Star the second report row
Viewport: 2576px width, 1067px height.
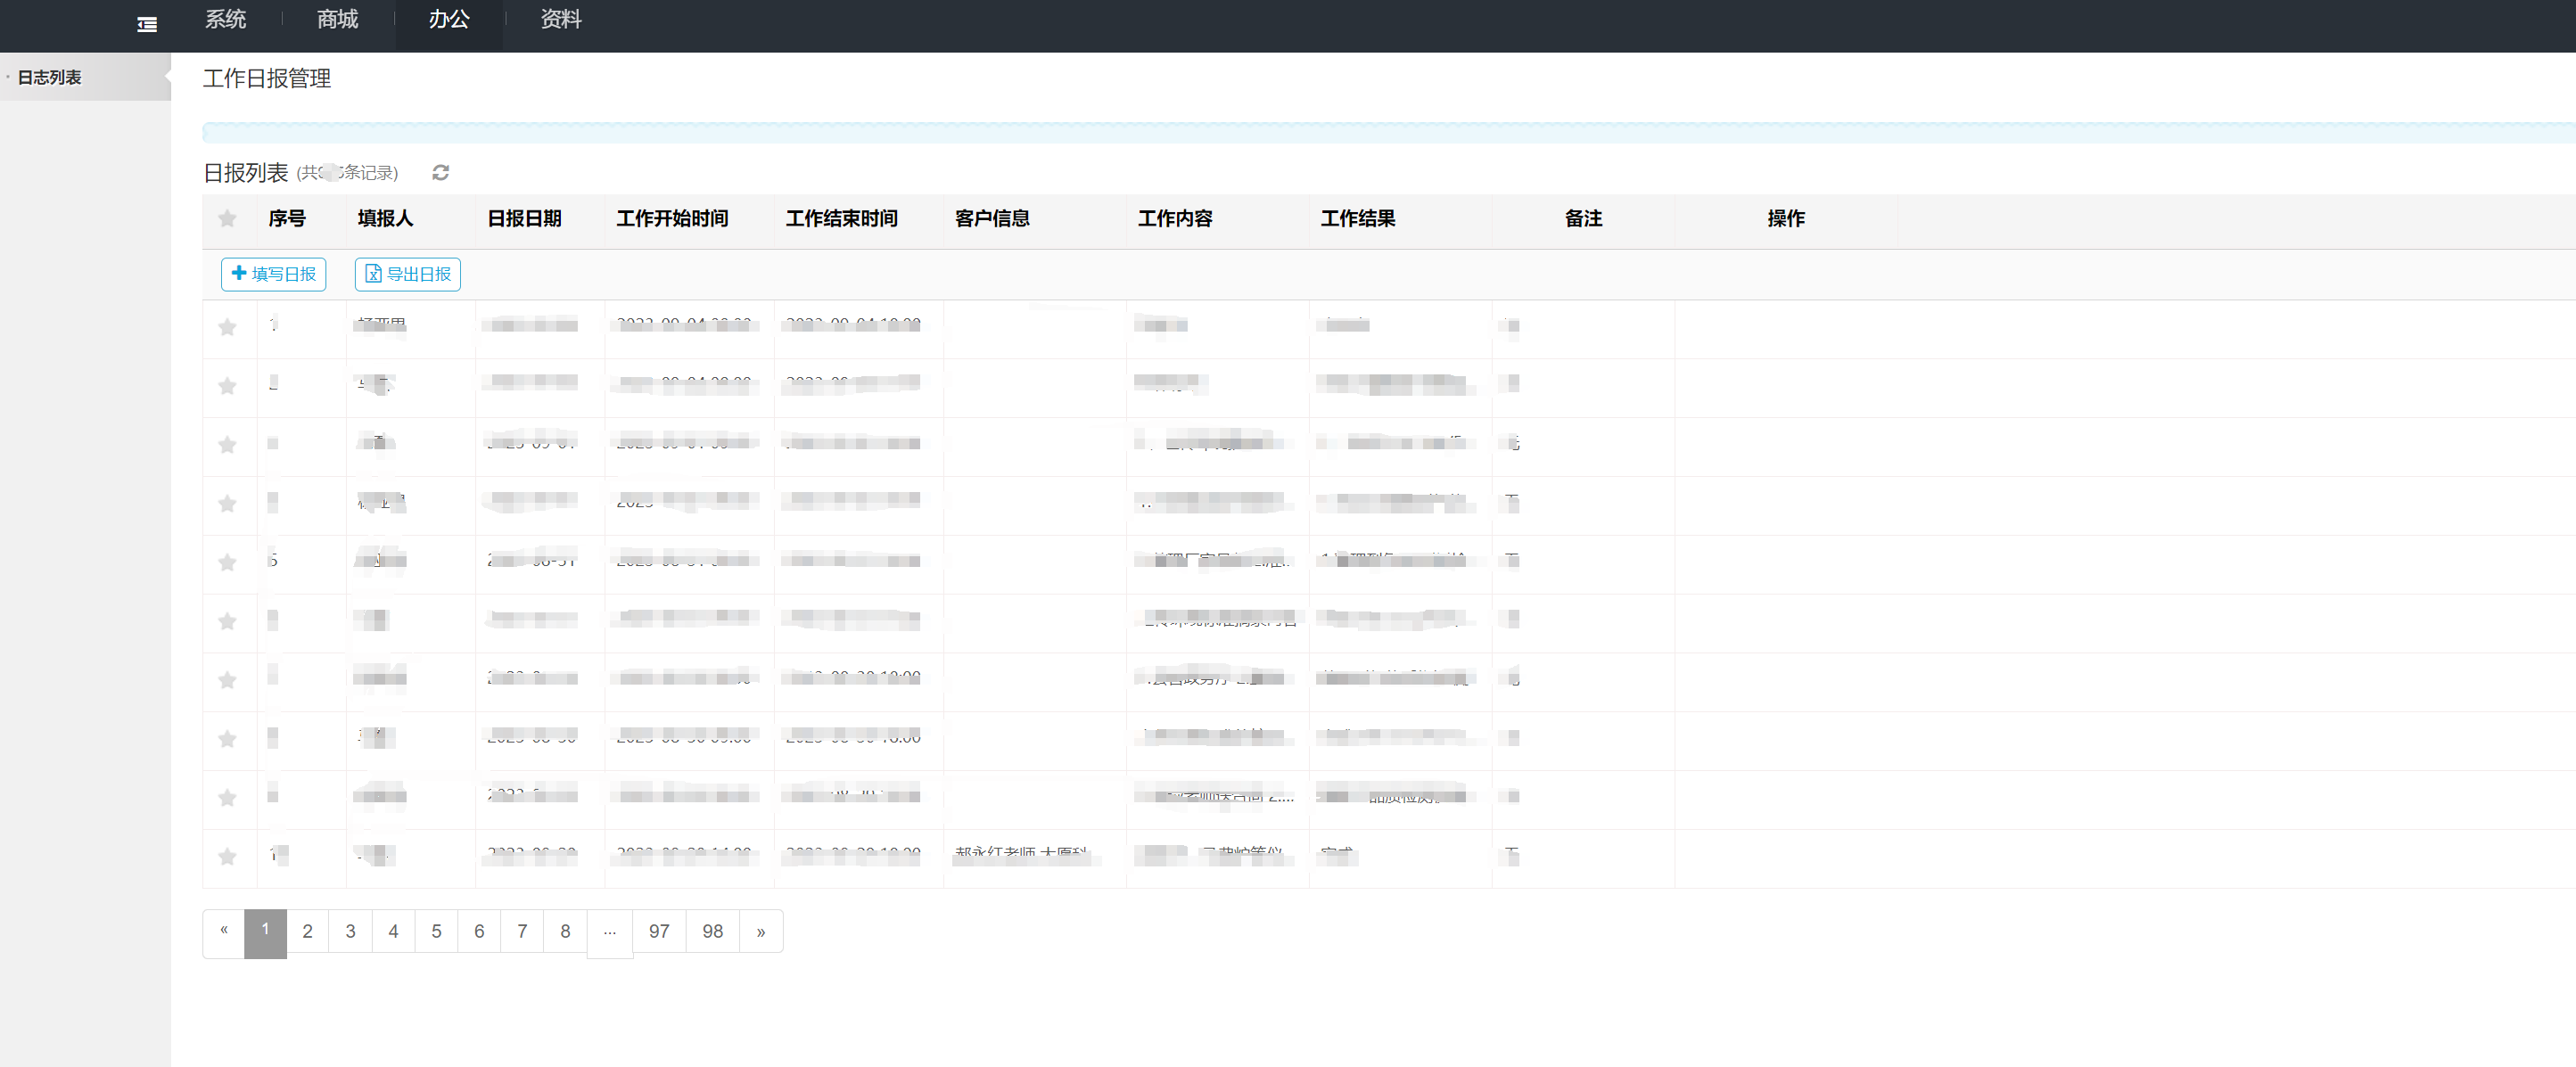228,386
